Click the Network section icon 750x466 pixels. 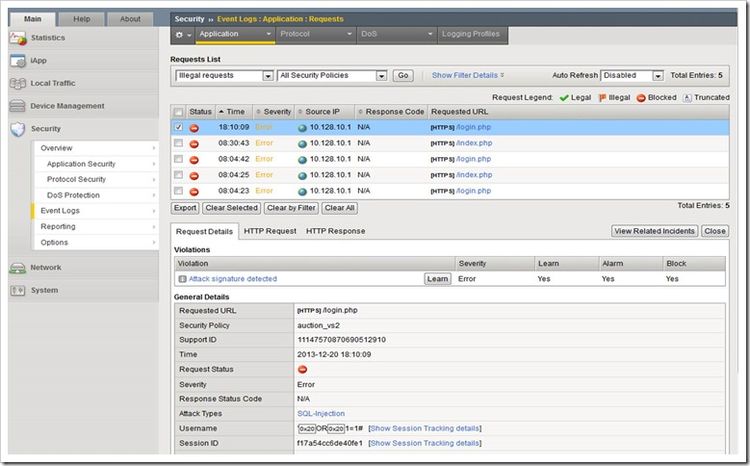(x=17, y=268)
